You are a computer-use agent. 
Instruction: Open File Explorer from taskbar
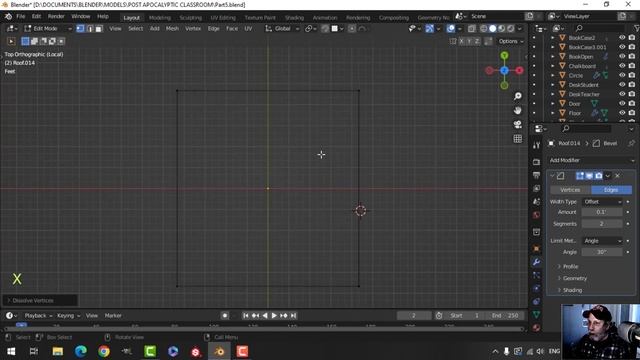click(58, 351)
